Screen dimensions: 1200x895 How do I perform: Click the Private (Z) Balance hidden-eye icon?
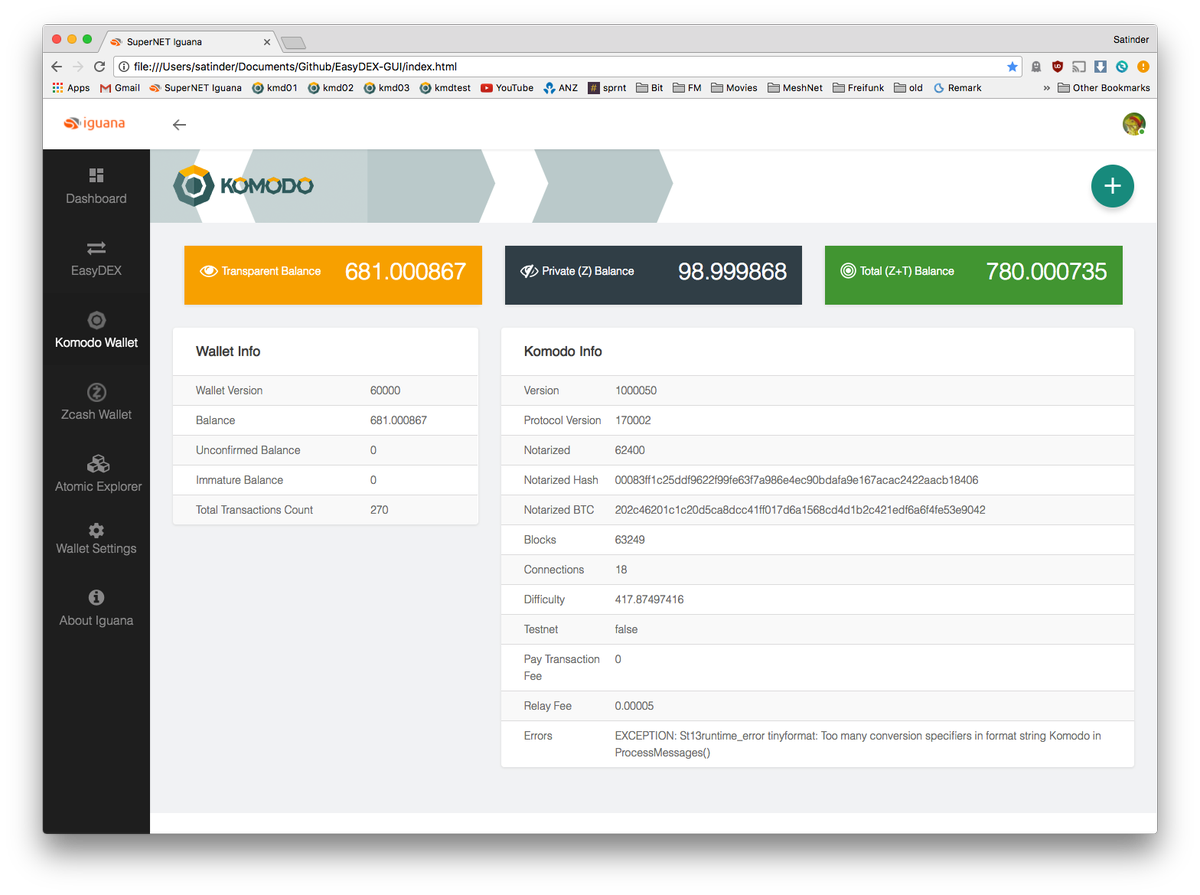529,271
